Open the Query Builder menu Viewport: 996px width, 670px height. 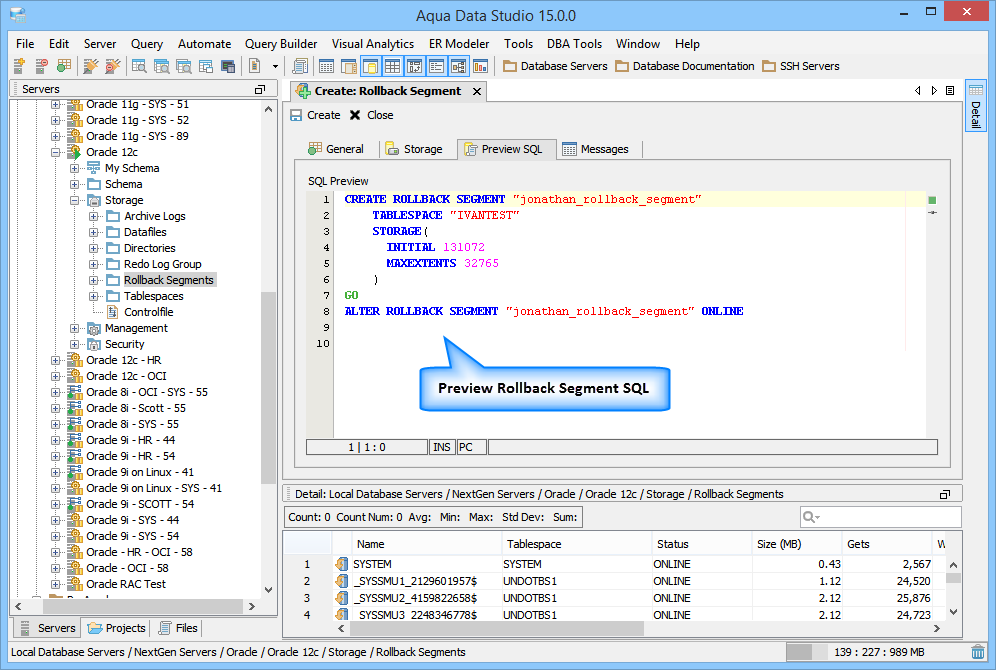[x=281, y=44]
